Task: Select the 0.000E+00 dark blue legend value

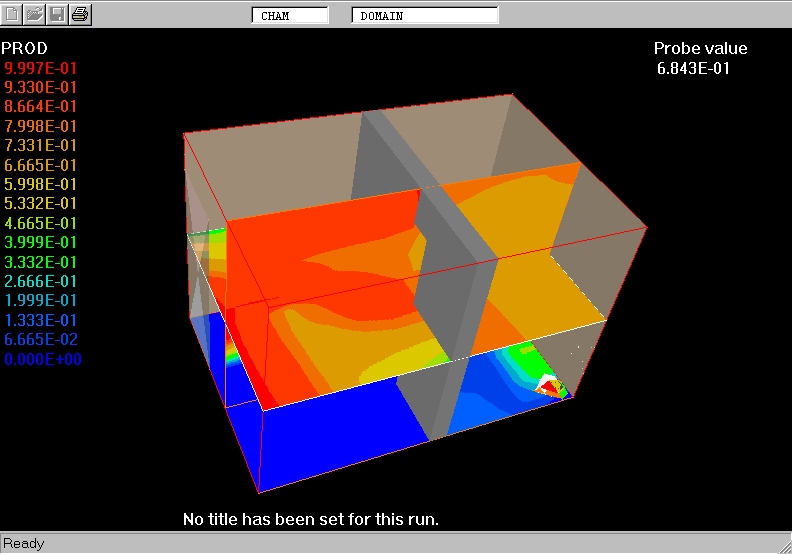Action: (x=41, y=359)
